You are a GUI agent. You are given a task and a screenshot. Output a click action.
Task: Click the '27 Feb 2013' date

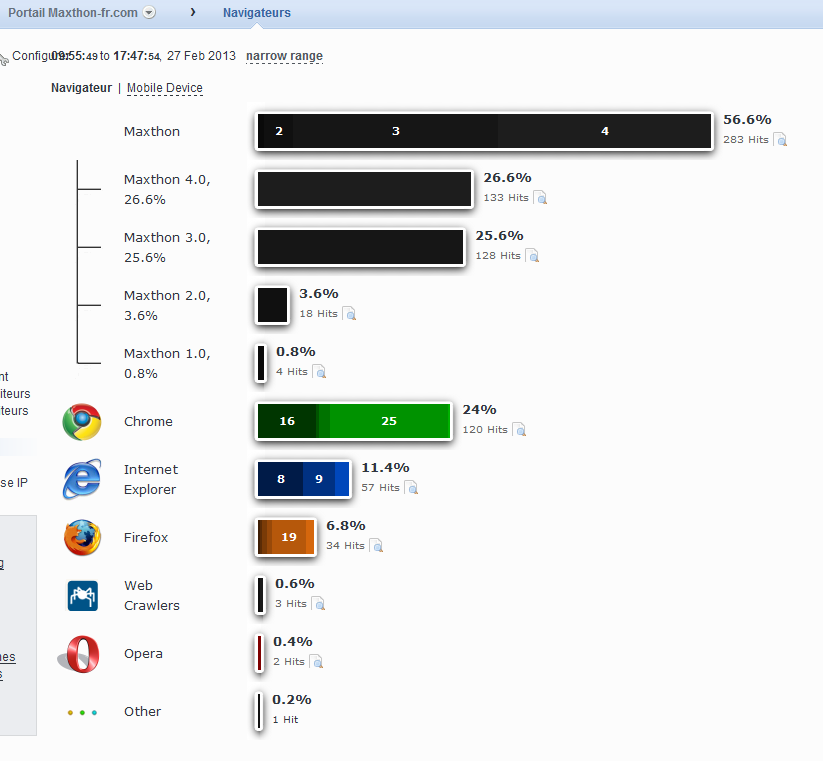pos(201,56)
